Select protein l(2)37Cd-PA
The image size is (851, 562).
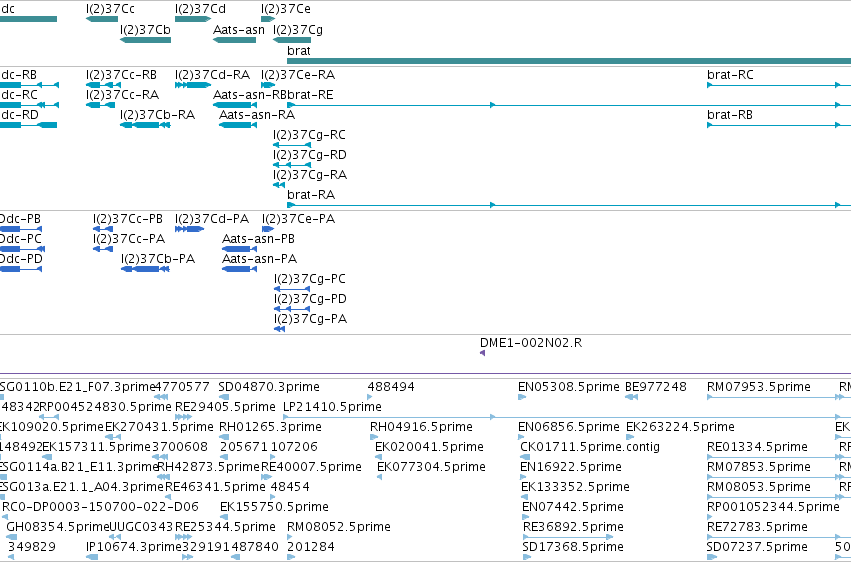189,229
